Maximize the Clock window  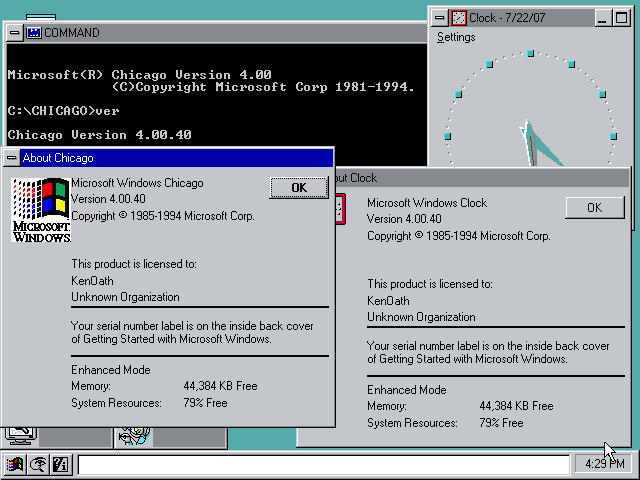coord(621,18)
